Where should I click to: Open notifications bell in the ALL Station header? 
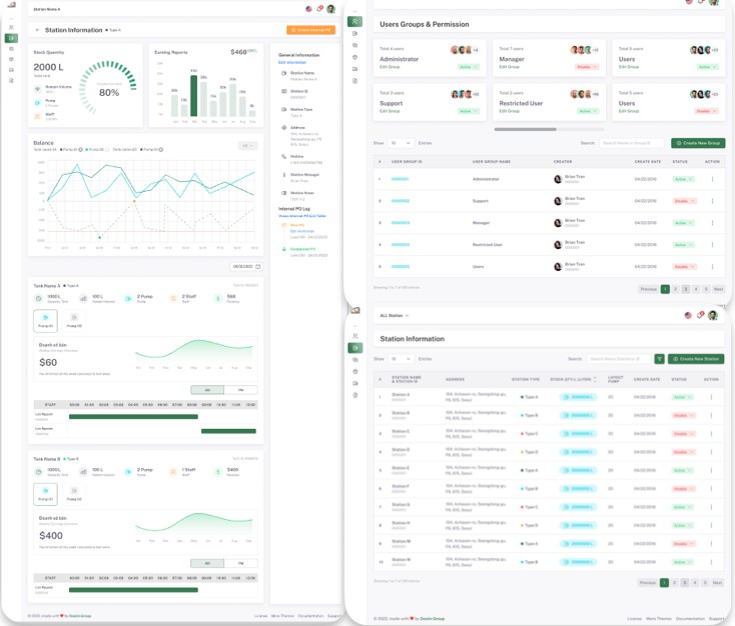(x=701, y=315)
